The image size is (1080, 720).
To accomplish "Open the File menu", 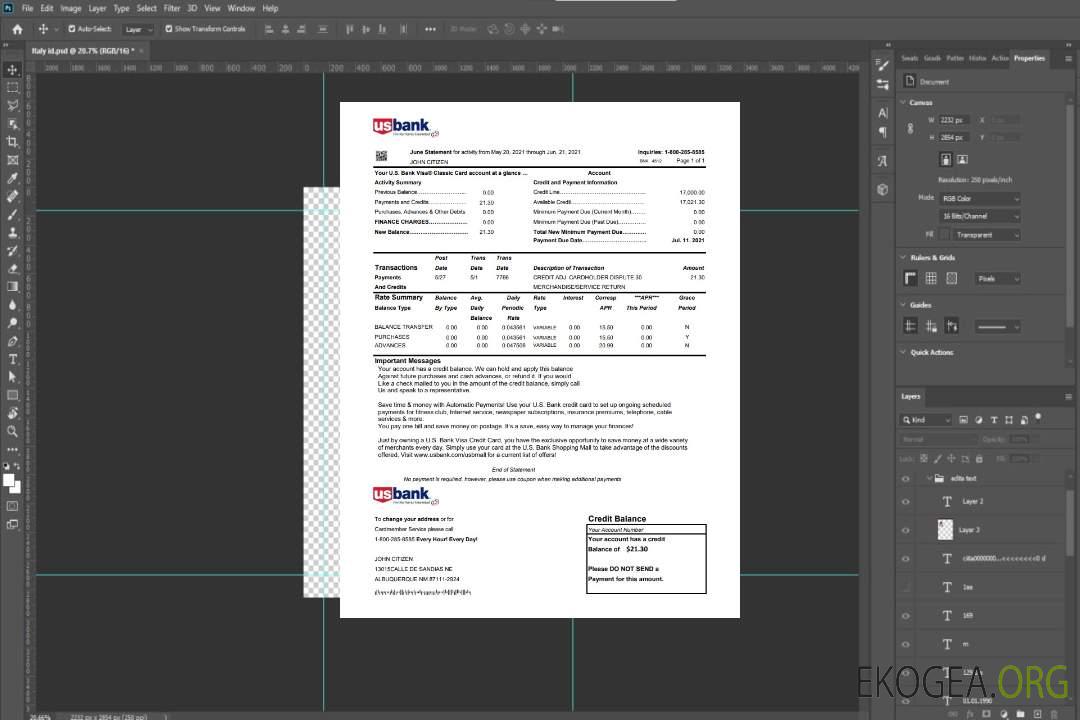I will (x=28, y=8).
